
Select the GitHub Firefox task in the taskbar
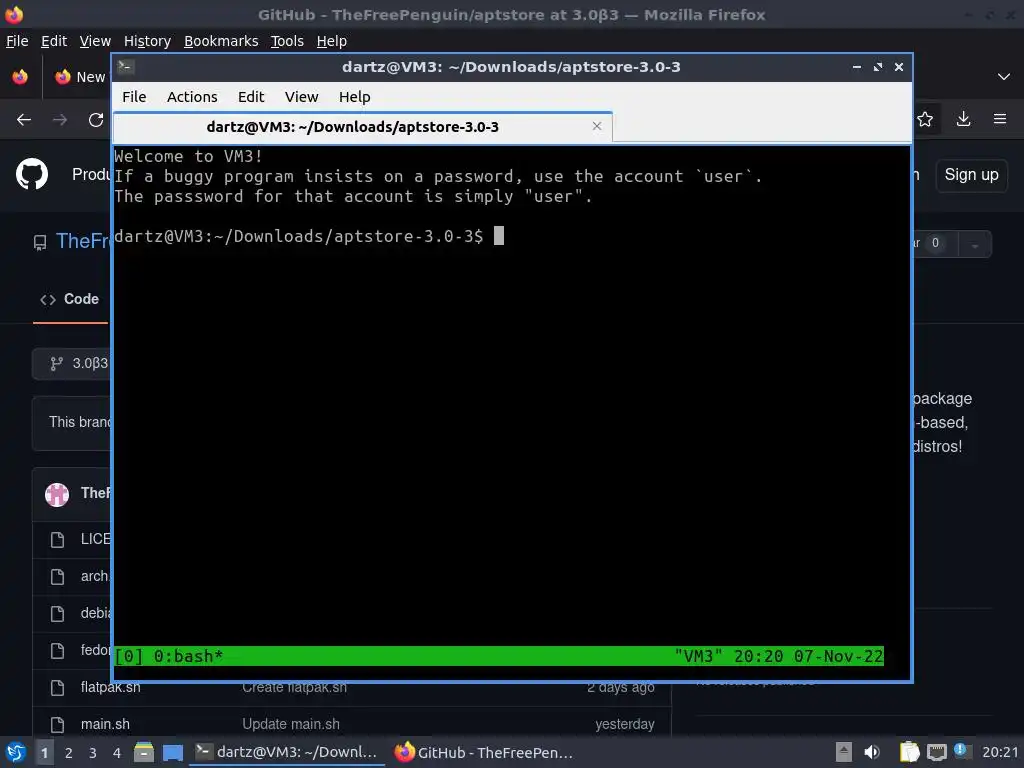484,752
